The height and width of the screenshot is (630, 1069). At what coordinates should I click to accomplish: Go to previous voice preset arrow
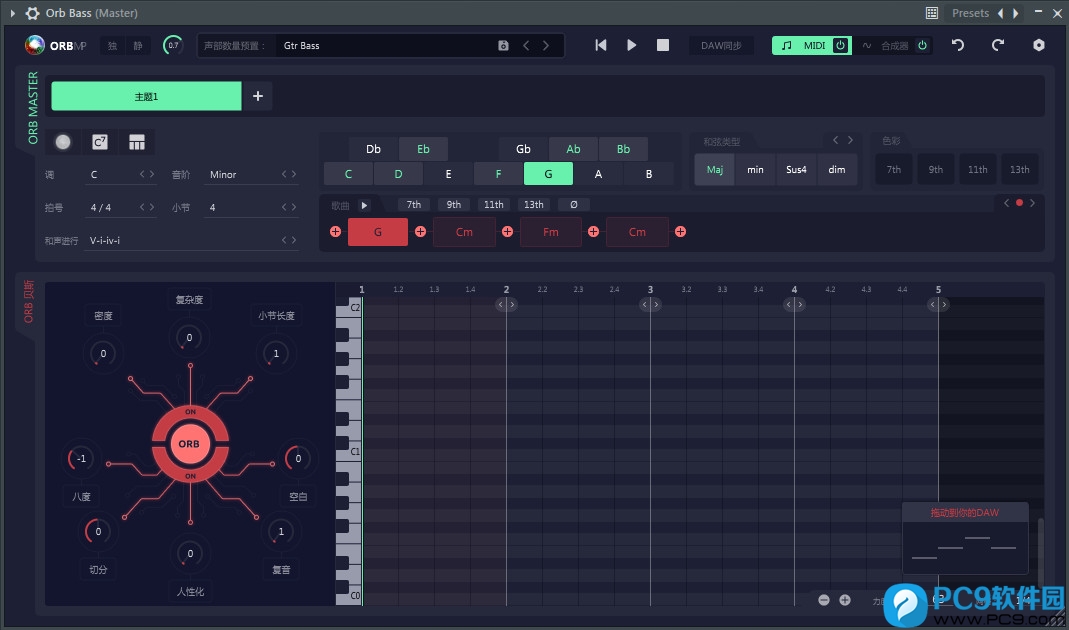click(x=526, y=46)
